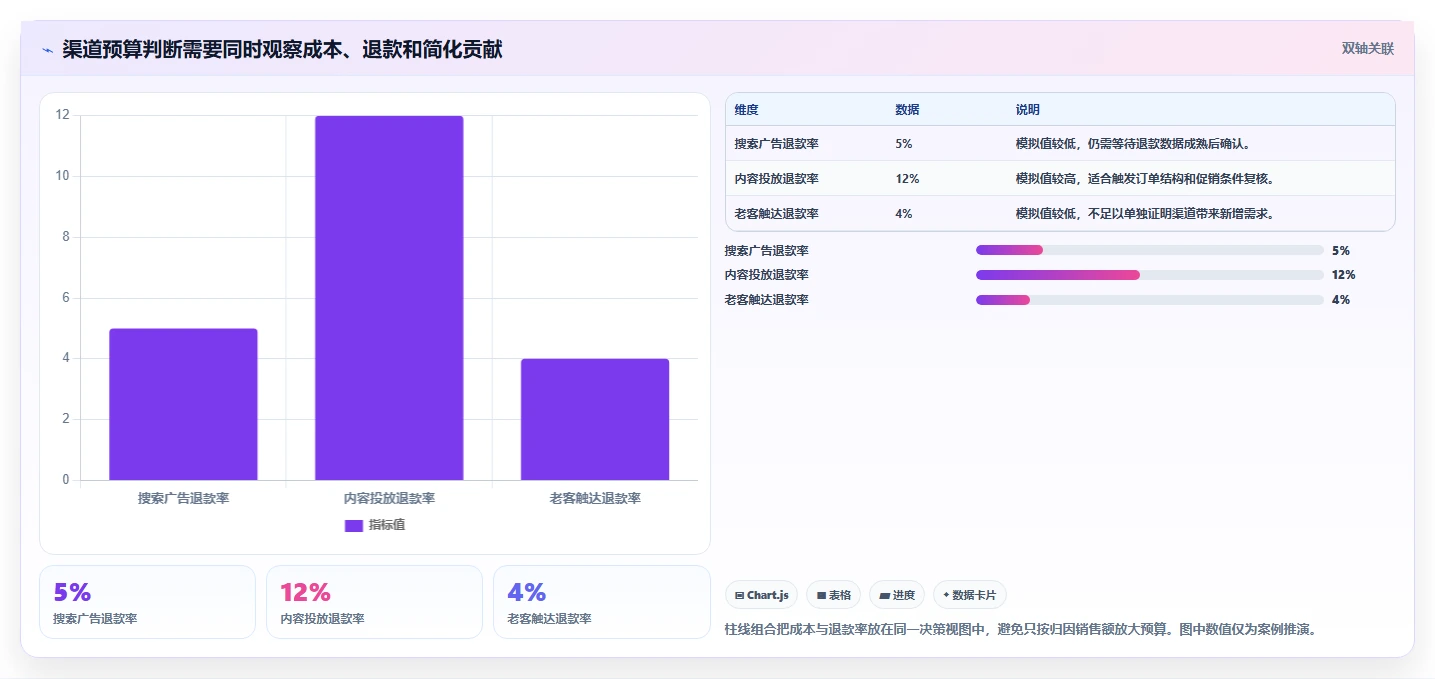Click the 5% value in the table
Screen dimensions: 1435x679
(904, 144)
